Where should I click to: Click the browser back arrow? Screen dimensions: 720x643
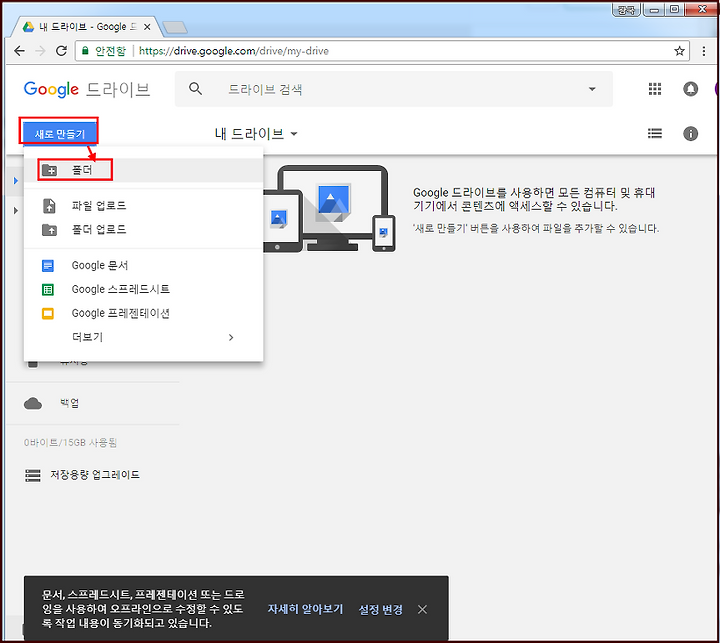tap(19, 51)
